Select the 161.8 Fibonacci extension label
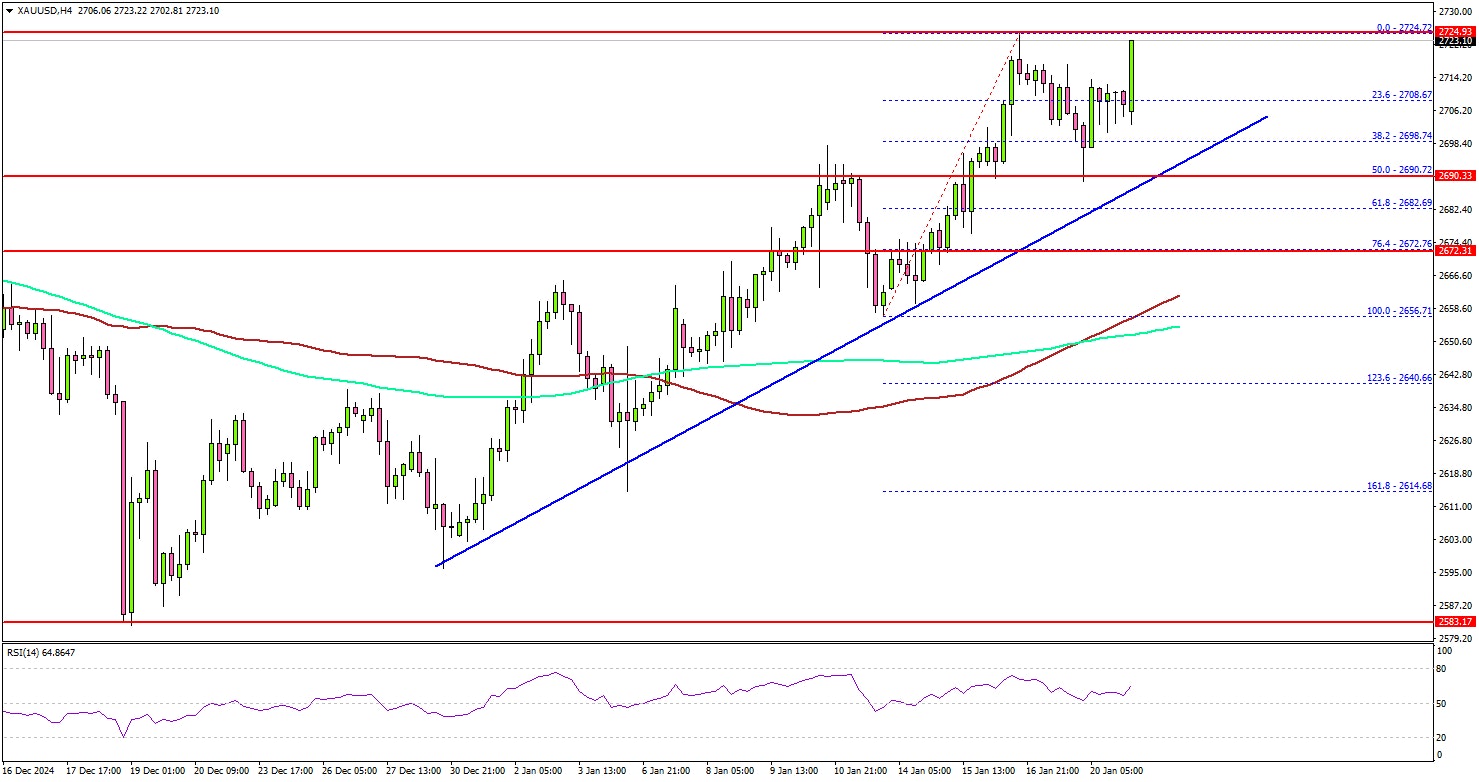 click(x=1399, y=486)
